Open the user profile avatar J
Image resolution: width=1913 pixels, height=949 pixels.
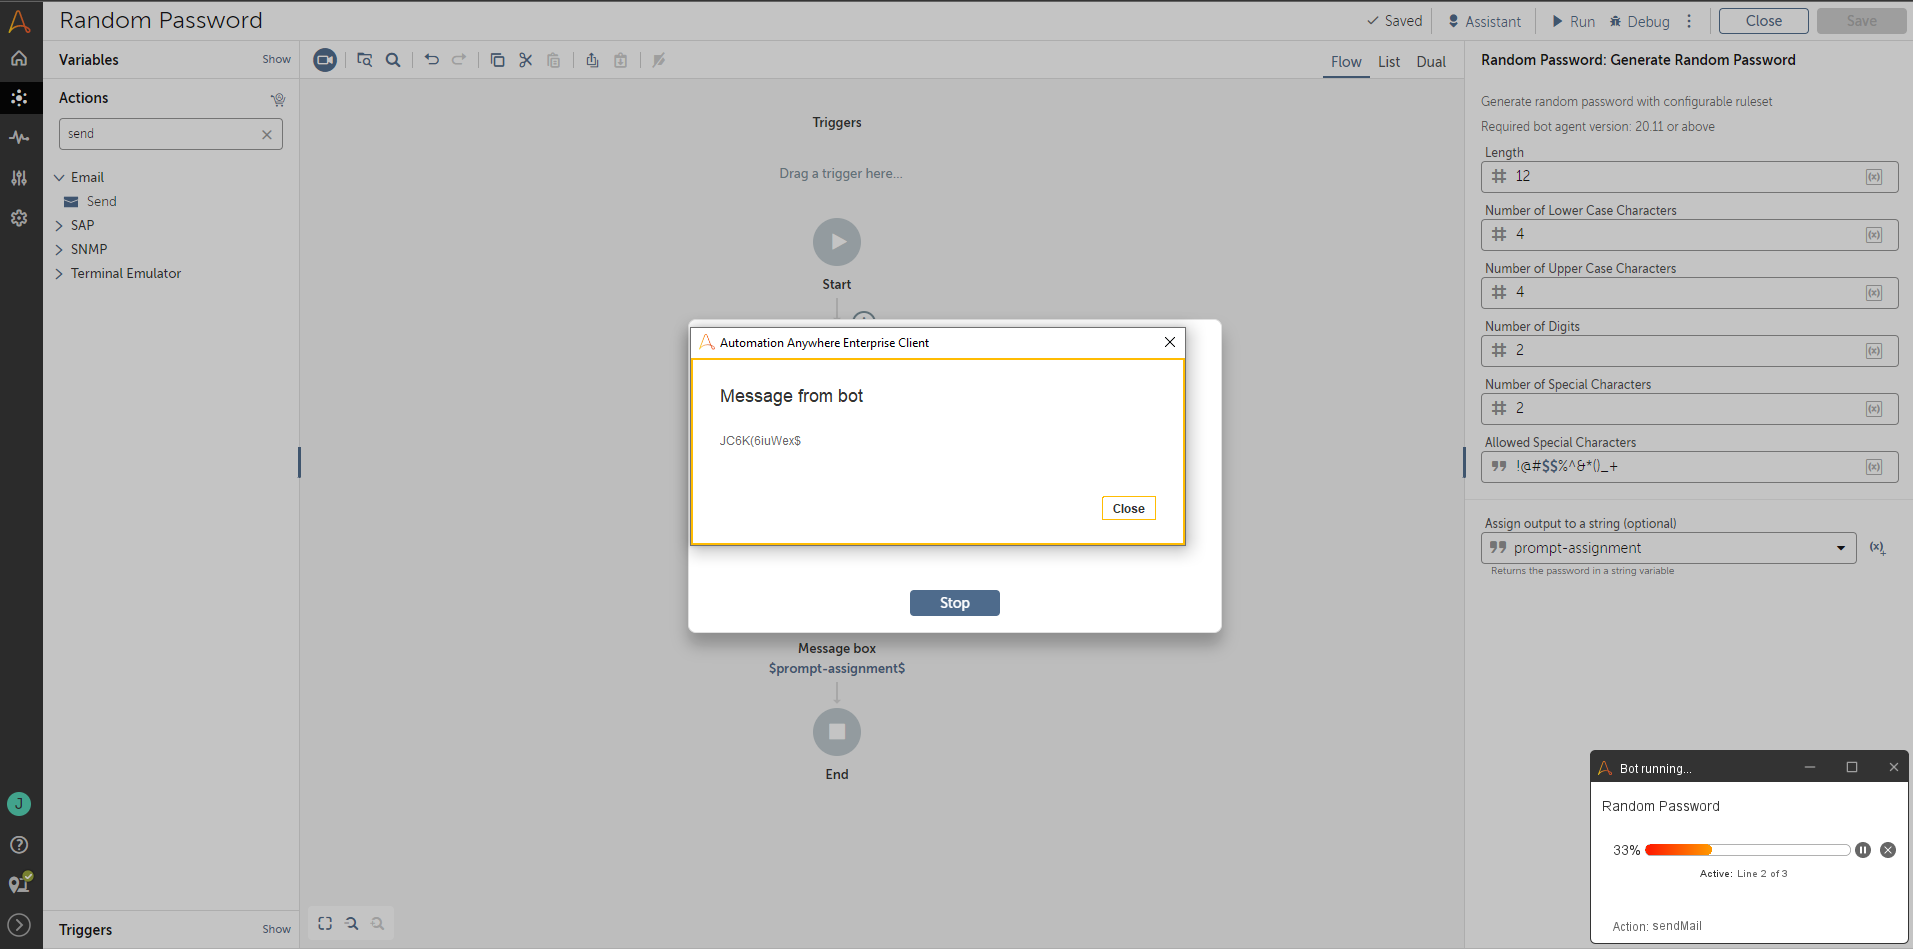click(x=19, y=804)
